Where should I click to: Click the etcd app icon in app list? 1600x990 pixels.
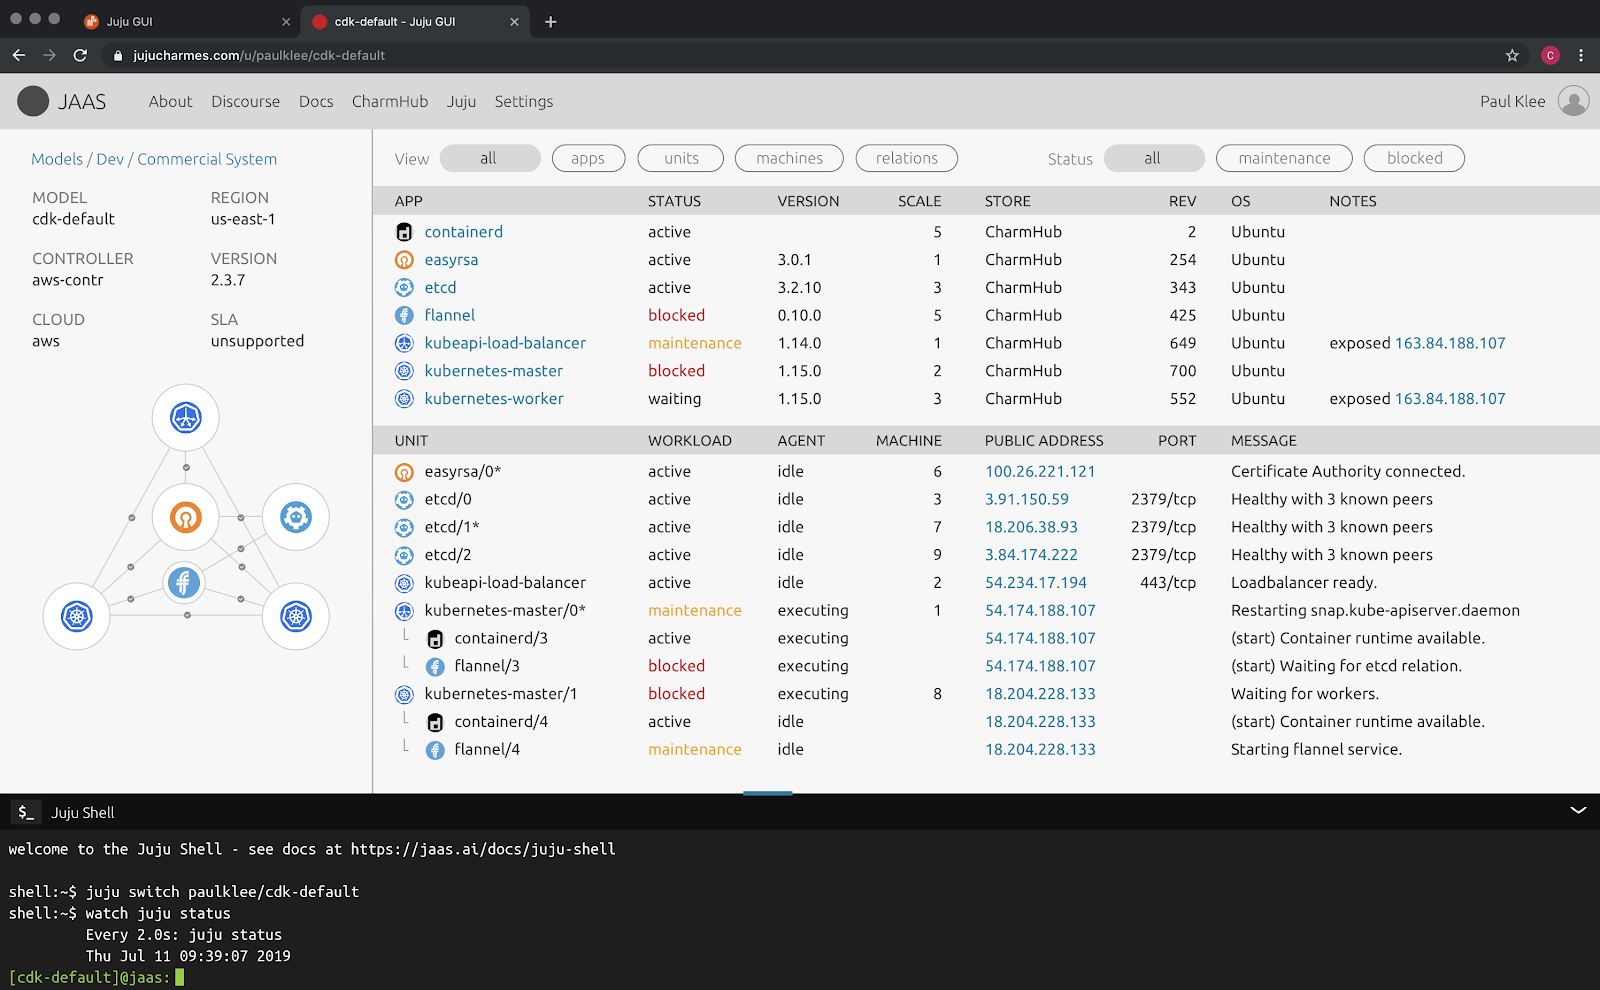click(x=404, y=288)
